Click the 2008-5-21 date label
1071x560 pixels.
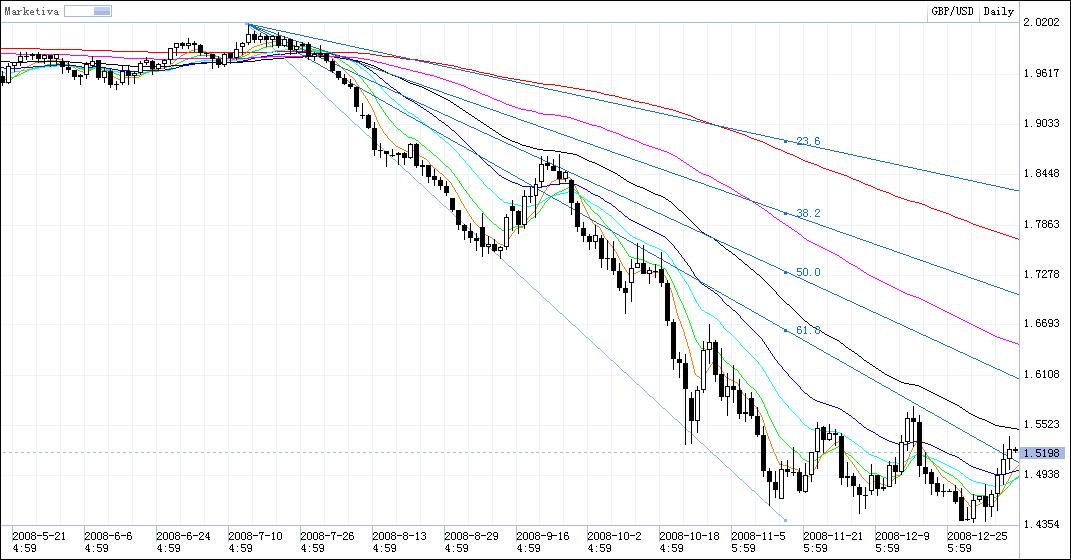pyautogui.click(x=39, y=536)
